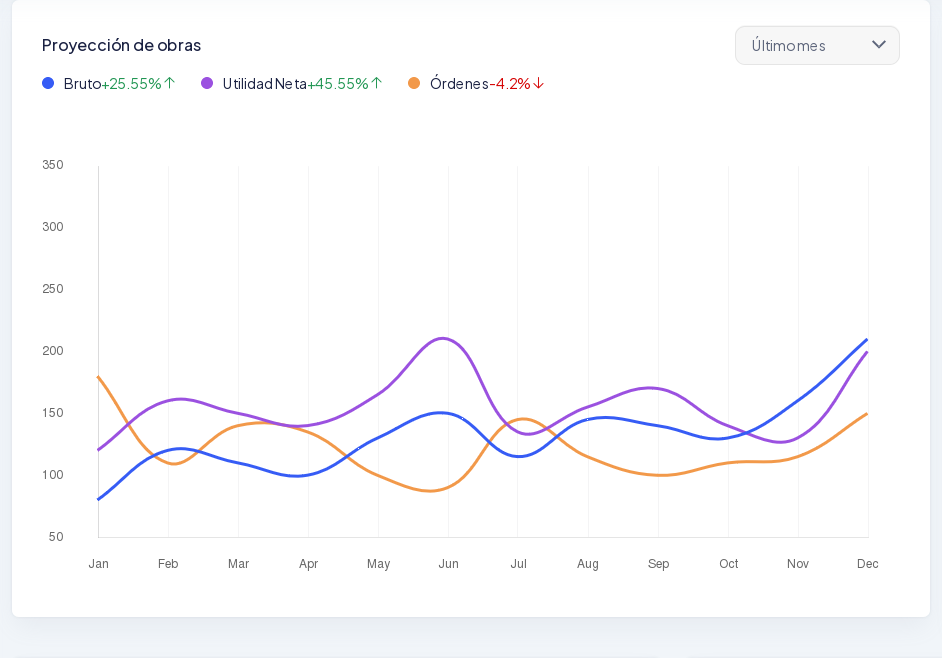Image resolution: width=942 pixels, height=658 pixels.
Task: Click the red down arrow beside -4.2%
Action: pos(539,83)
